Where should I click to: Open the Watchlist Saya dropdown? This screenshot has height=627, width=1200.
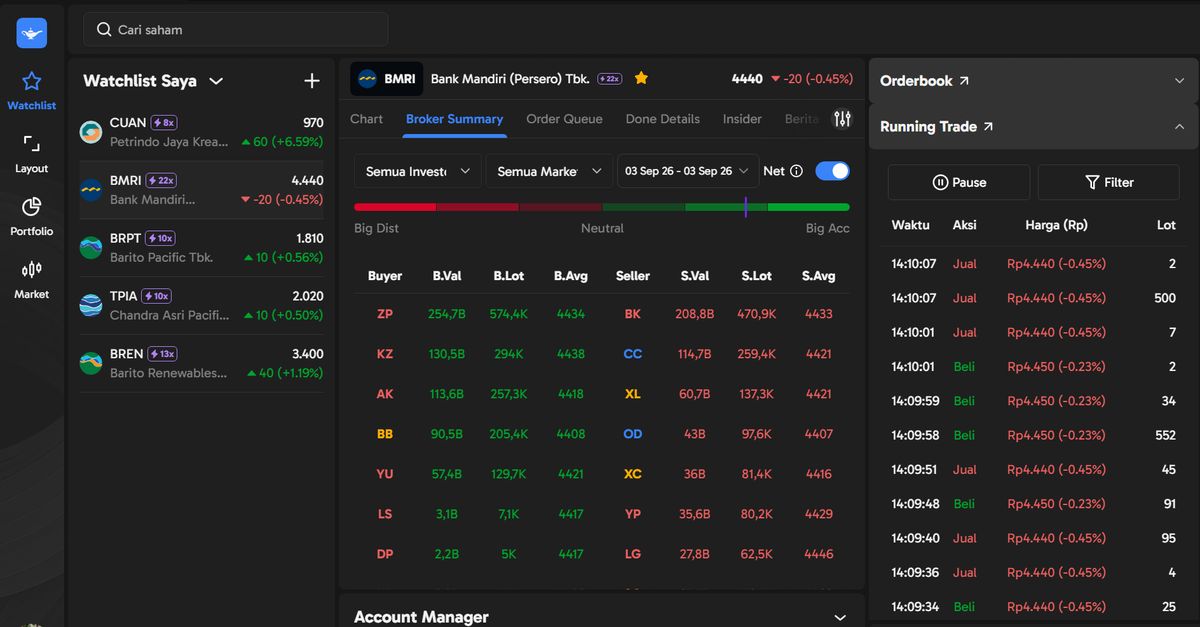click(x=216, y=81)
